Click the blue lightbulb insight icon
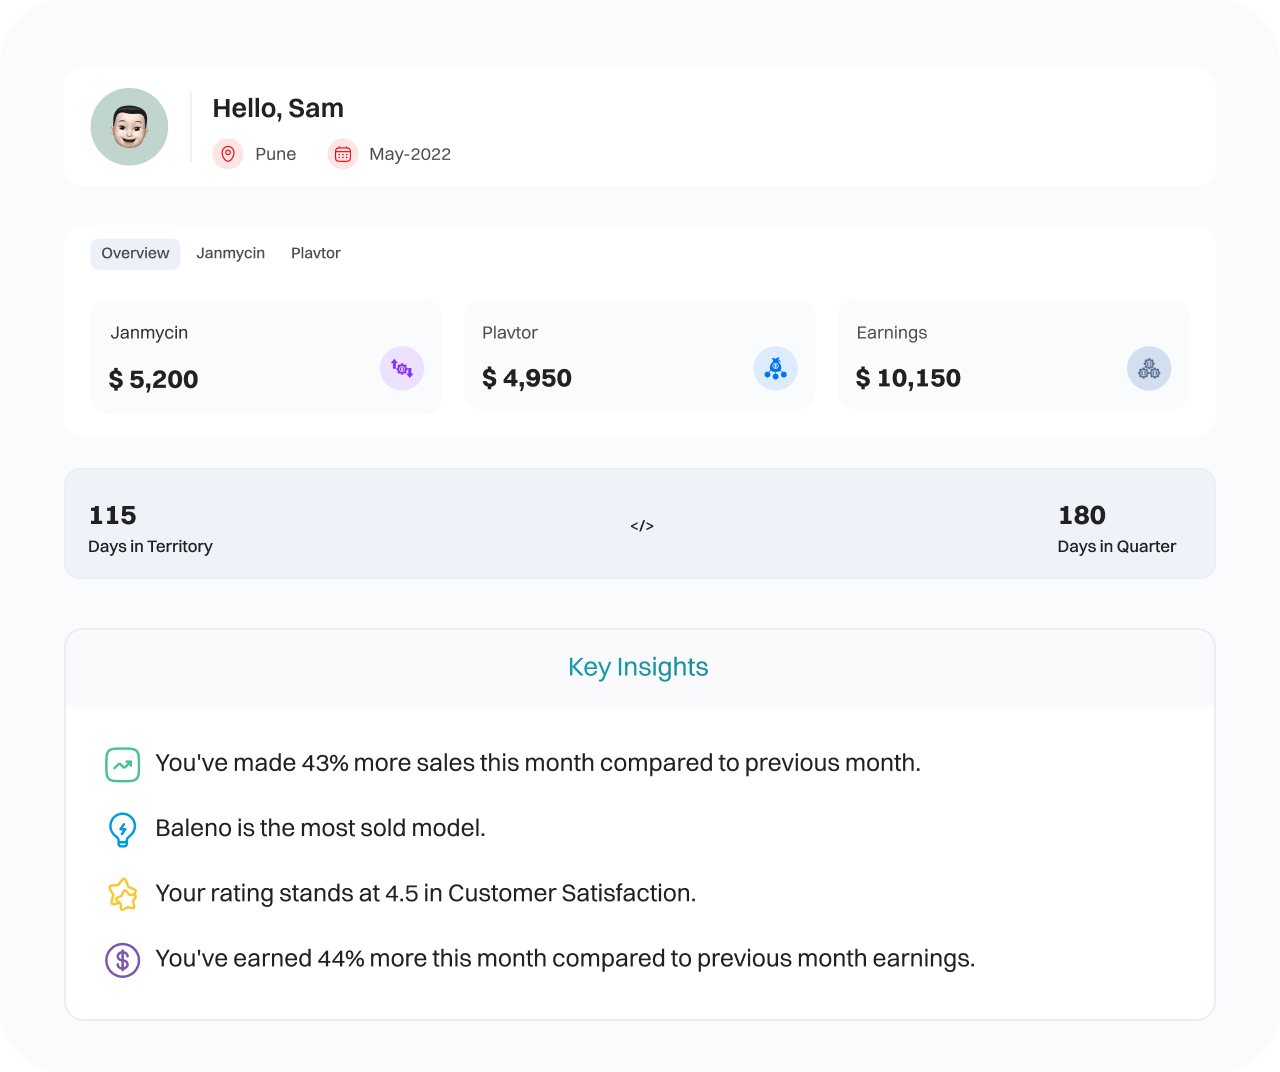Image resolution: width=1280 pixels, height=1072 pixels. pyautogui.click(x=122, y=829)
